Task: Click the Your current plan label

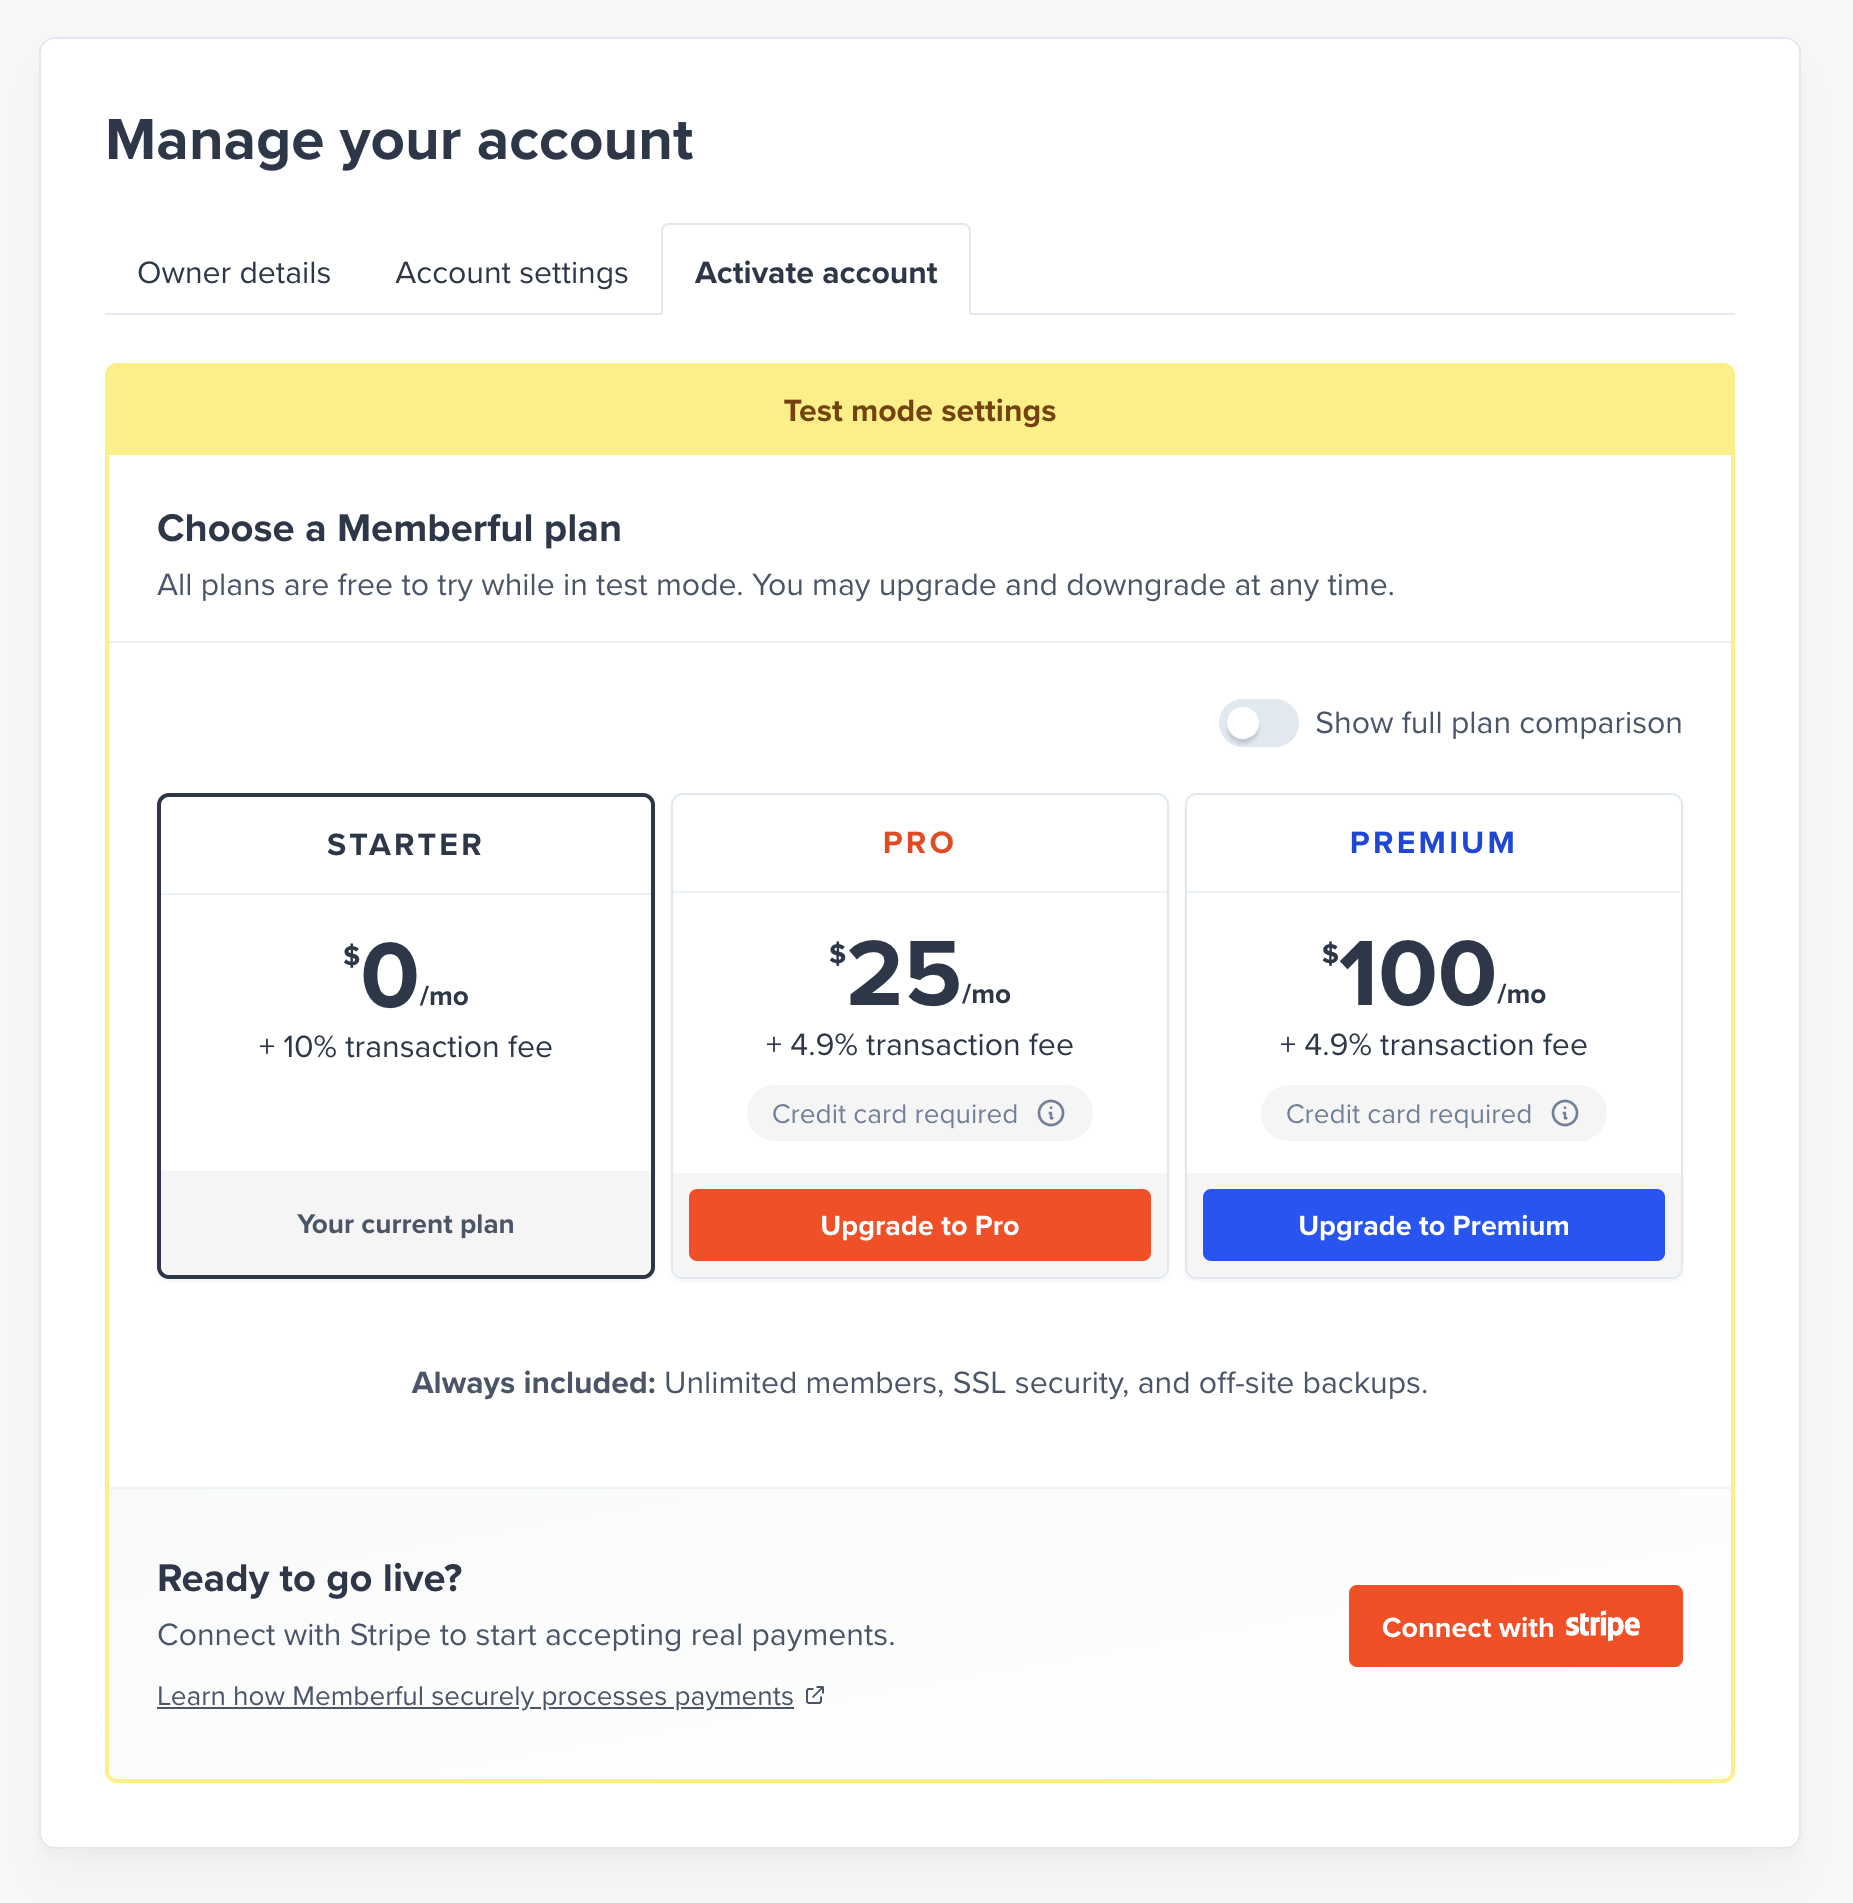Action: (404, 1223)
